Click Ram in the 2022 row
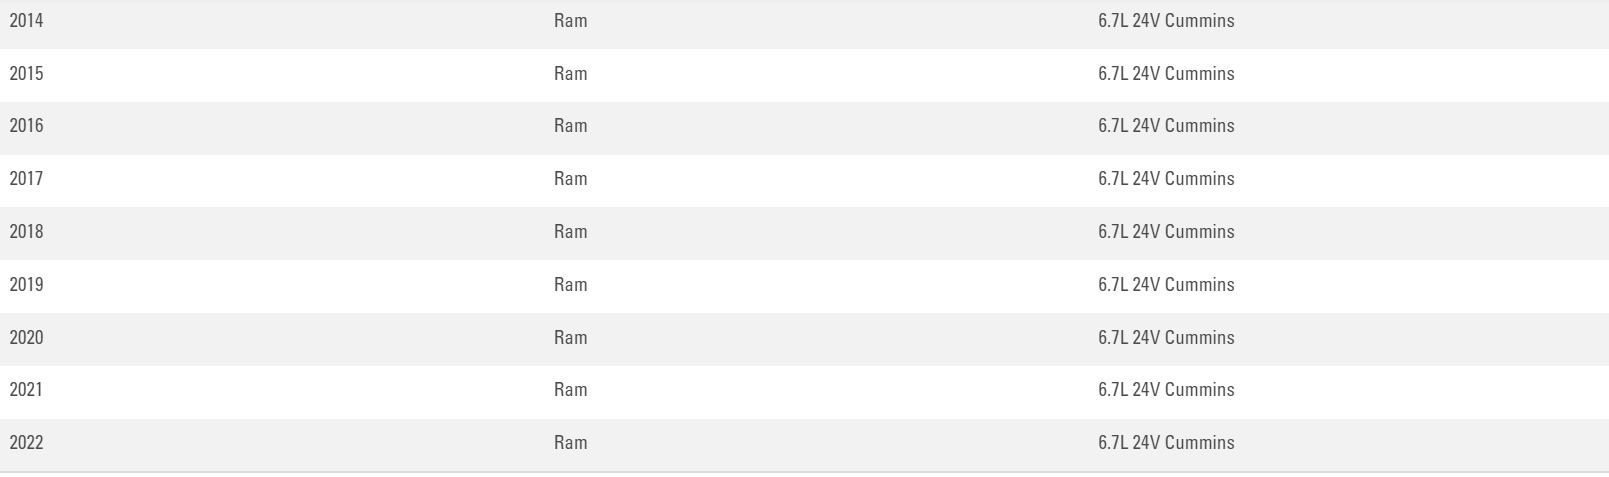This screenshot has height=477, width=1609. point(571,443)
